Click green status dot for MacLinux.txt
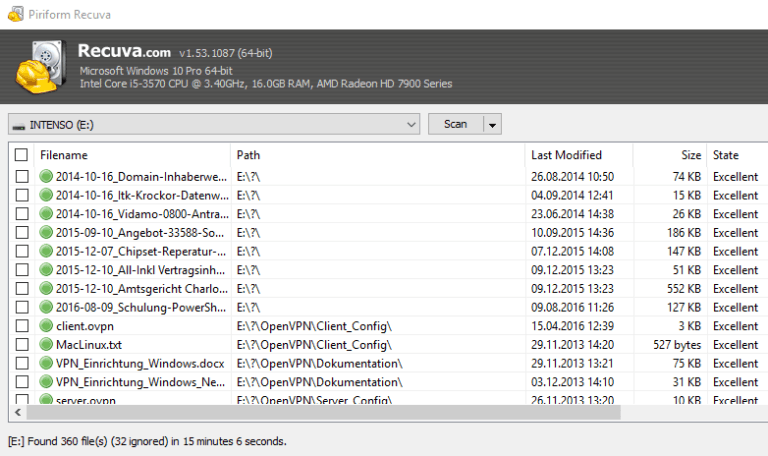 click(x=46, y=344)
